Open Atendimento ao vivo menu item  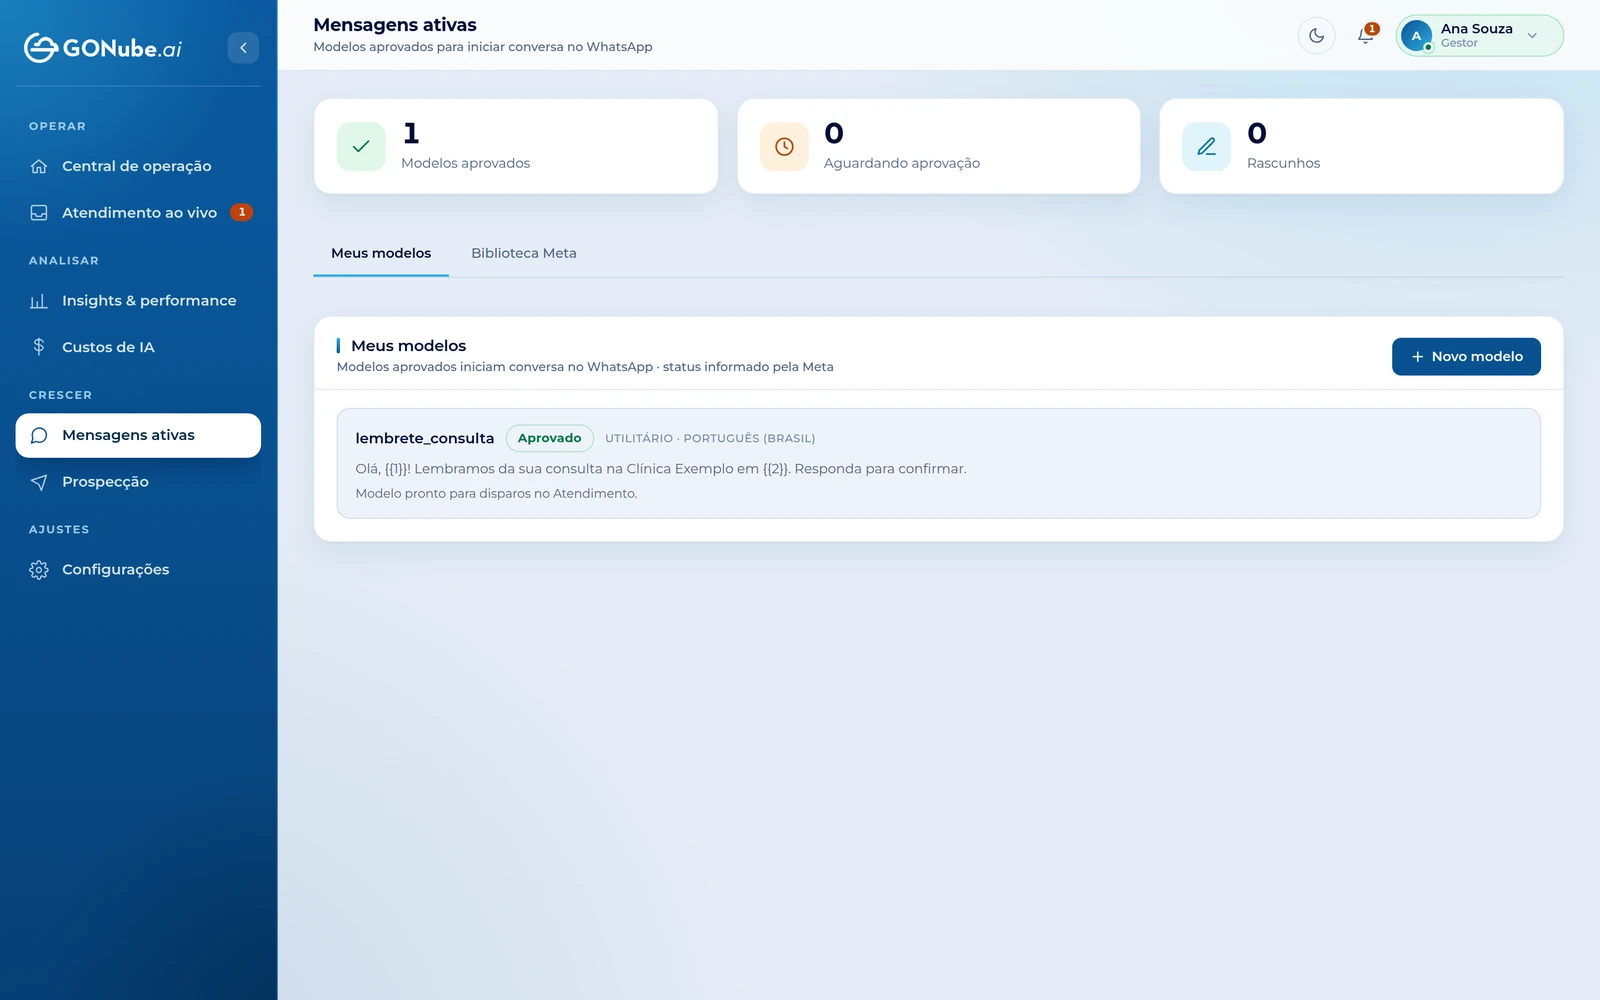138,212
